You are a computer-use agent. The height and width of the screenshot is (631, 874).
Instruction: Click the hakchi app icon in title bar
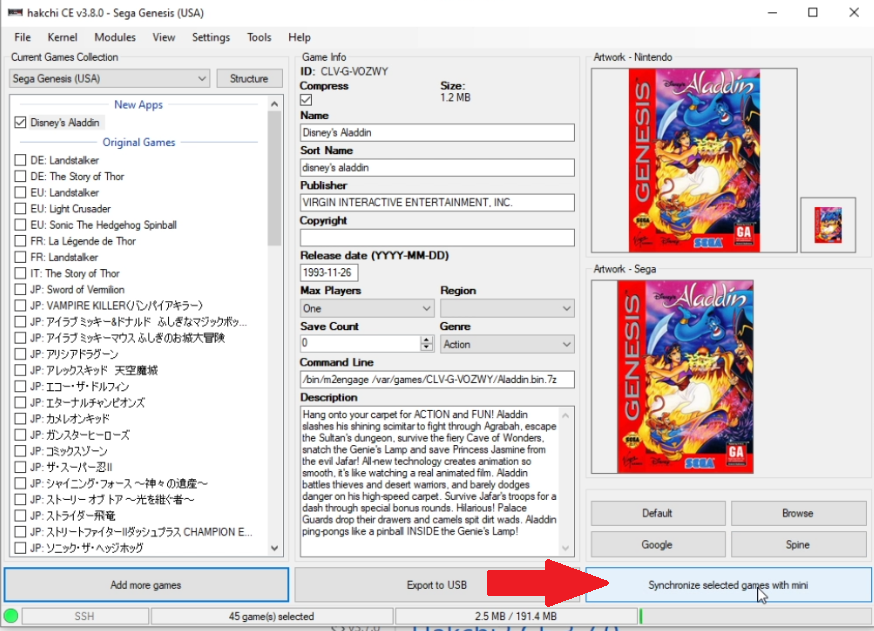coord(15,12)
